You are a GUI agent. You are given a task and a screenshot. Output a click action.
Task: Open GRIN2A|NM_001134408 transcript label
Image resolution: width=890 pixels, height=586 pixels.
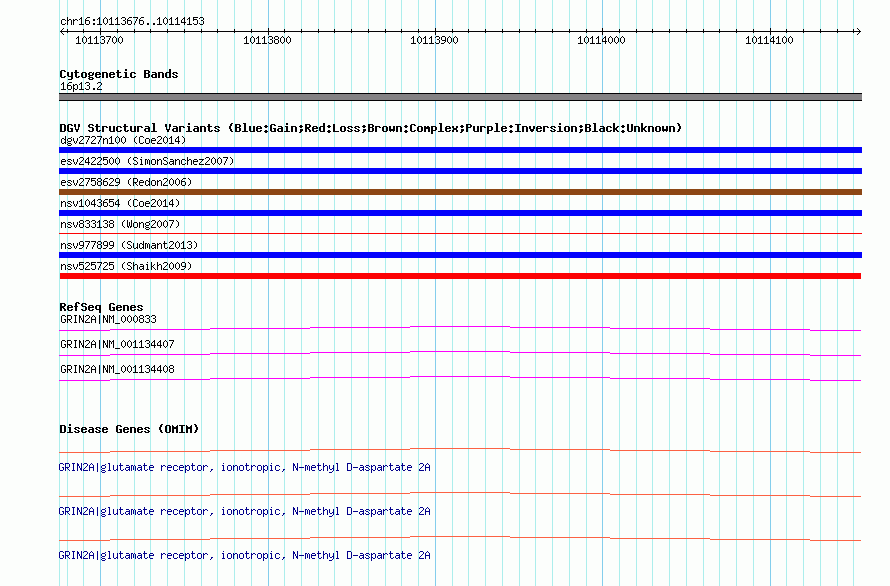tap(117, 369)
